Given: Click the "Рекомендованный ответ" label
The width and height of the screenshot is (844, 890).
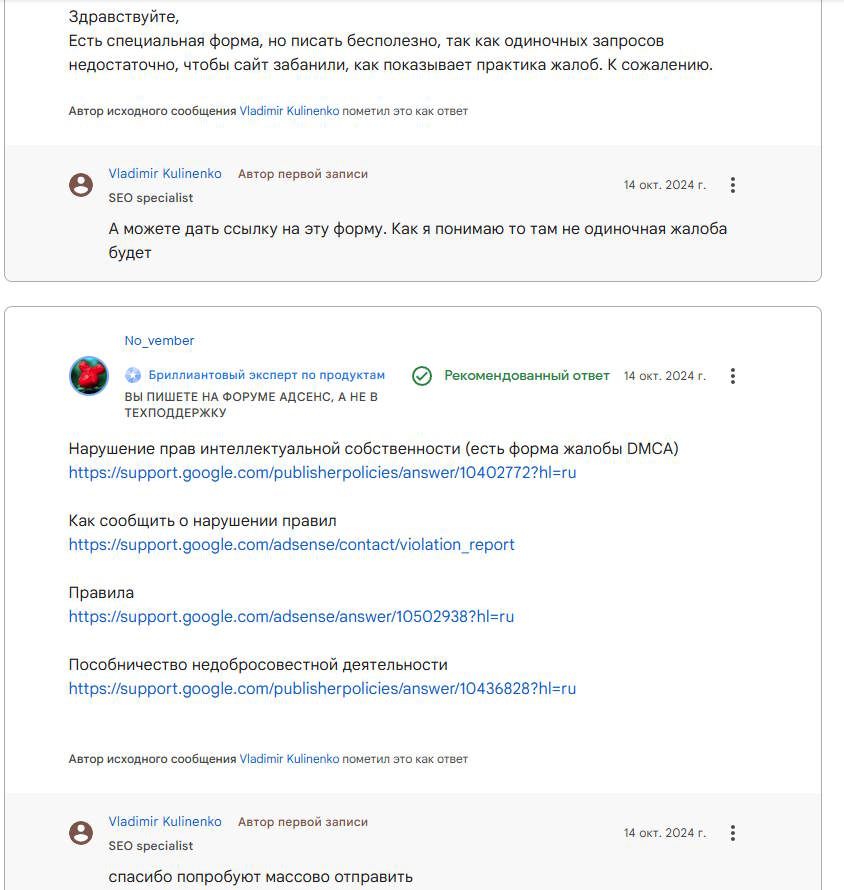Looking at the screenshot, I should pos(526,376).
